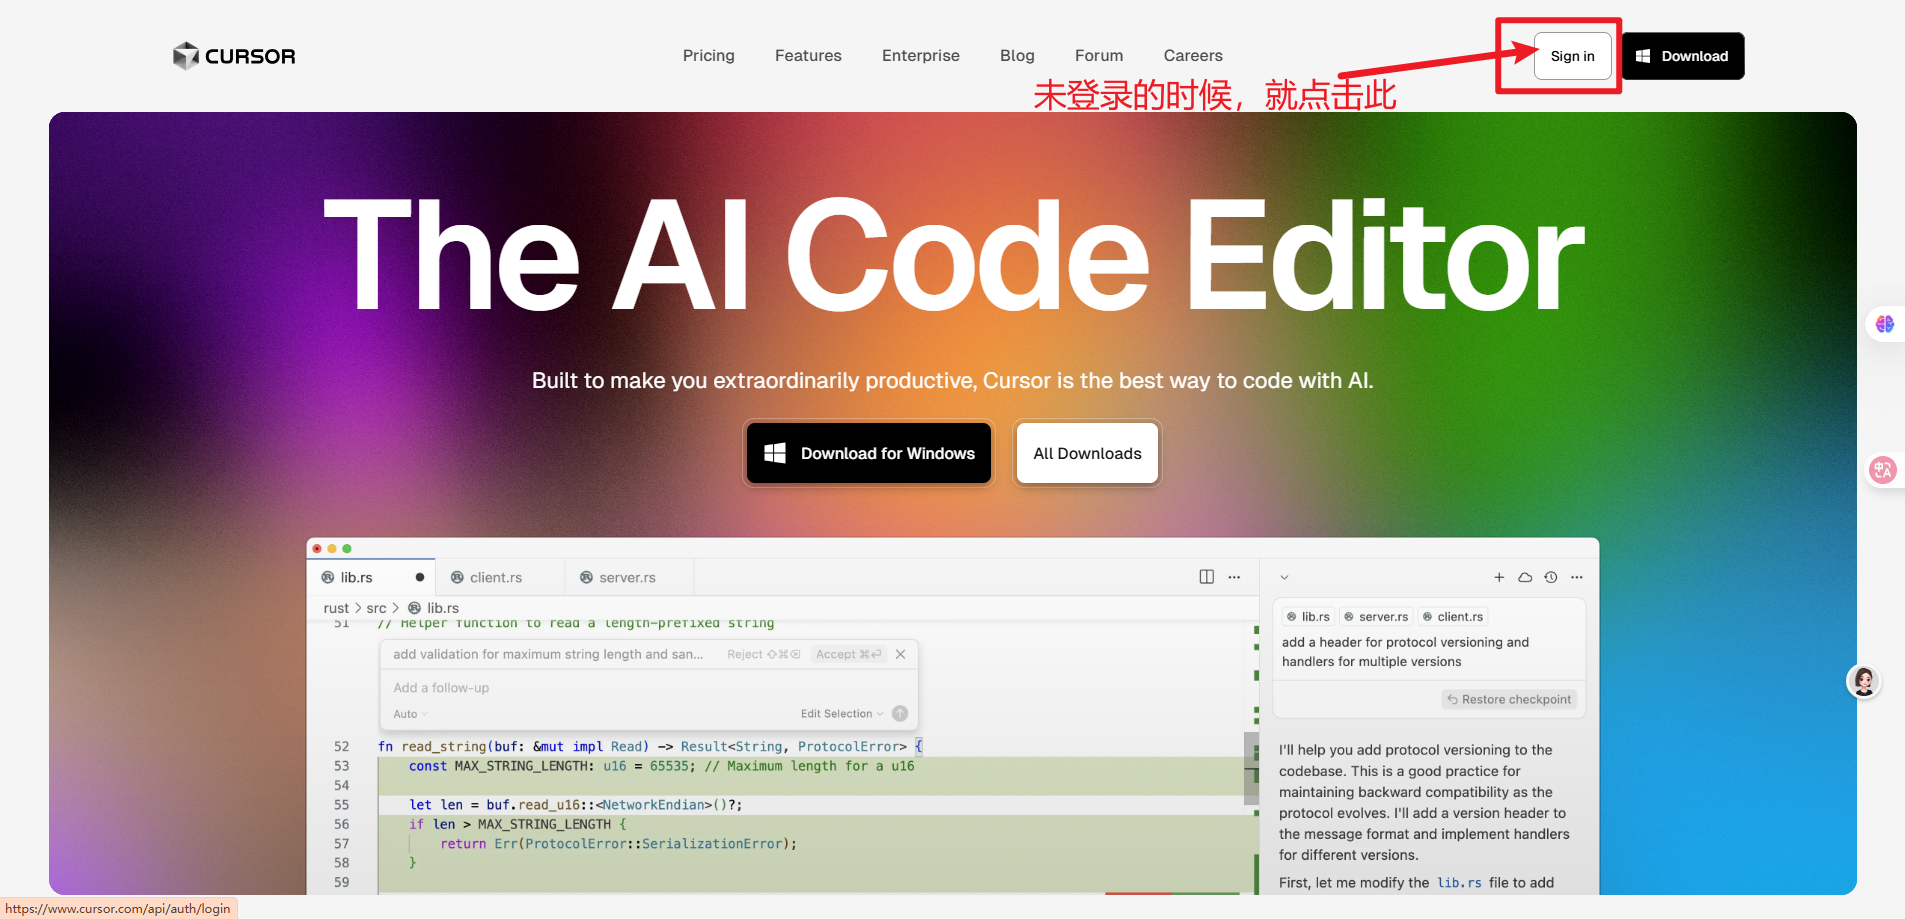The height and width of the screenshot is (919, 1905).
Task: Click code line 'if len > MAX_STRING_LENGTH'
Action: click(517, 824)
